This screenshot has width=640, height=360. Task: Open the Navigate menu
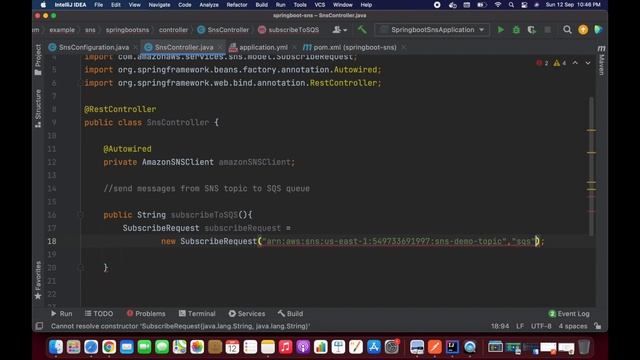coord(159,5)
